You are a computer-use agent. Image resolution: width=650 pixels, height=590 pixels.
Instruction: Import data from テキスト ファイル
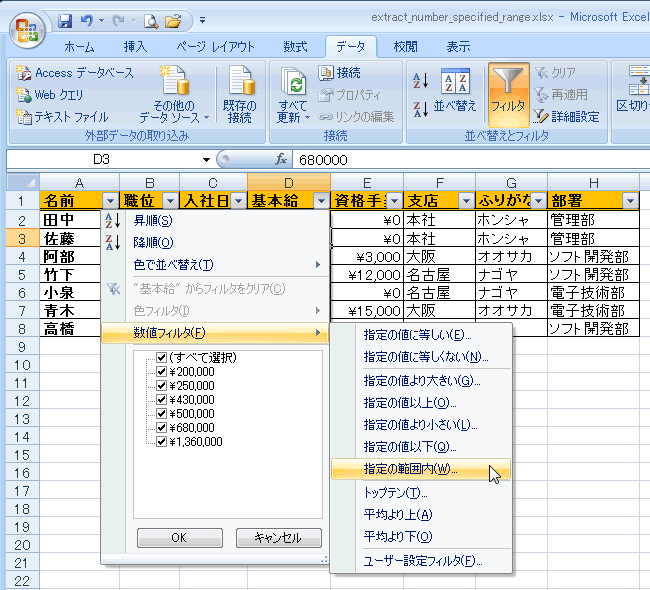point(62,117)
